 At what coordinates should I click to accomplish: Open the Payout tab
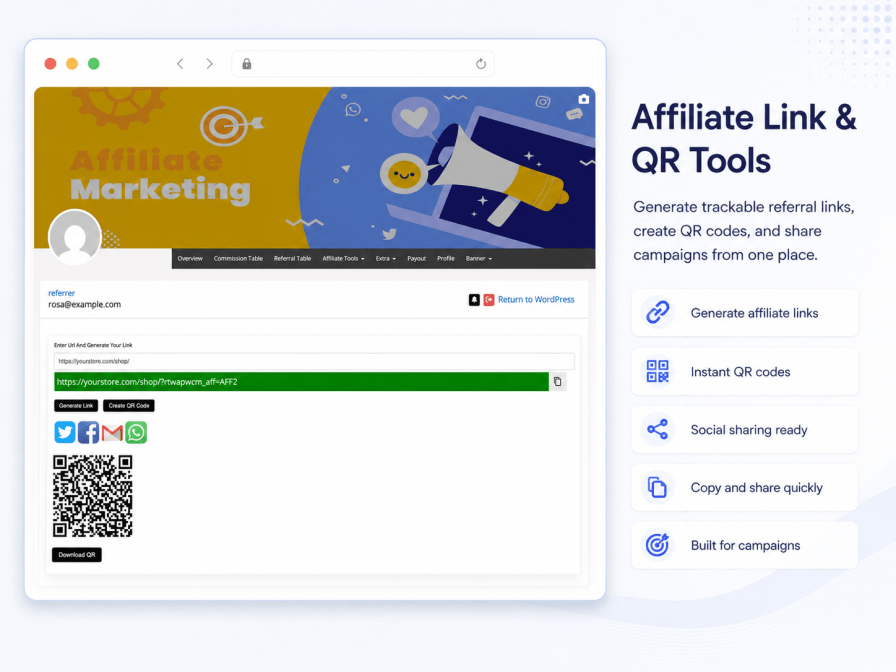416,258
